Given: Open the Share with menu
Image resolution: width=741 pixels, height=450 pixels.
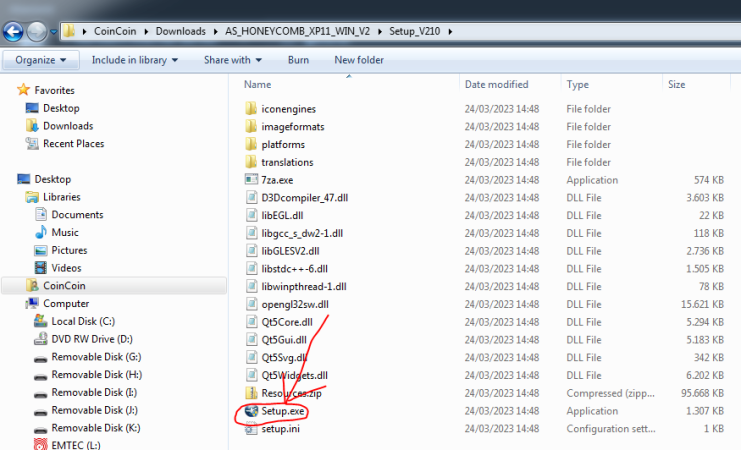Looking at the screenshot, I should pos(233,60).
